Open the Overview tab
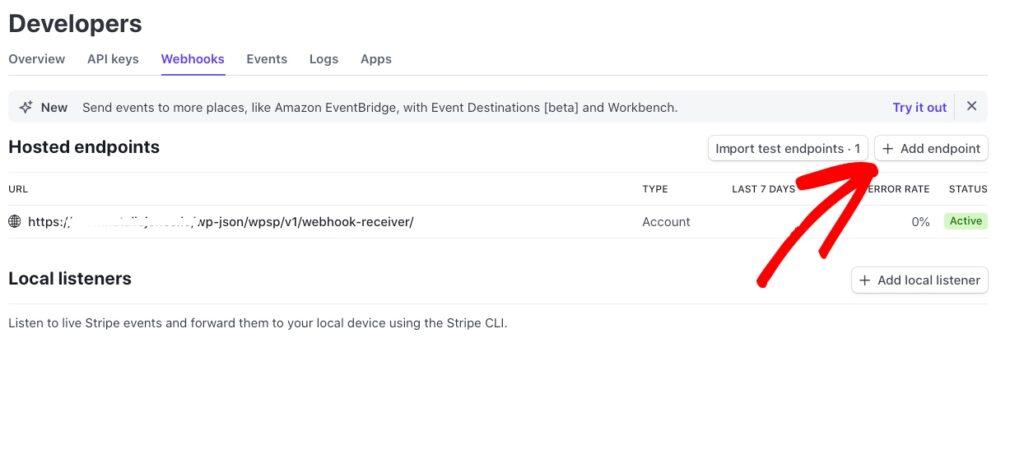The width and height of the screenshot is (1024, 463). click(x=37, y=59)
